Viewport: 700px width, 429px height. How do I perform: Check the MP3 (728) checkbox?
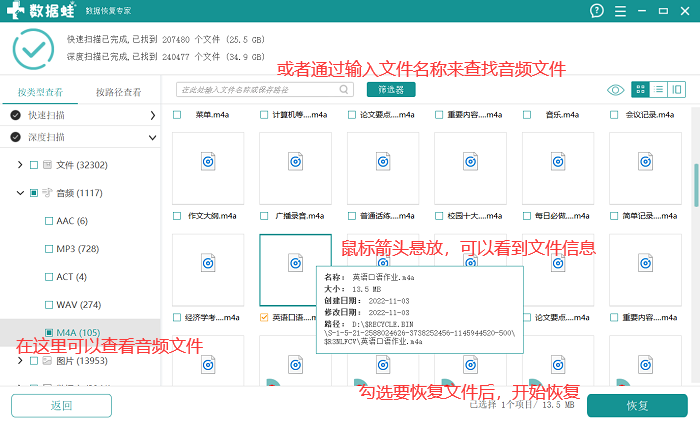pyautogui.click(x=49, y=248)
